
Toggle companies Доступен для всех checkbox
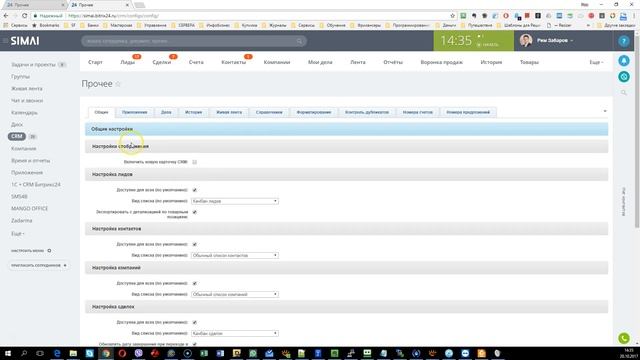(x=195, y=283)
